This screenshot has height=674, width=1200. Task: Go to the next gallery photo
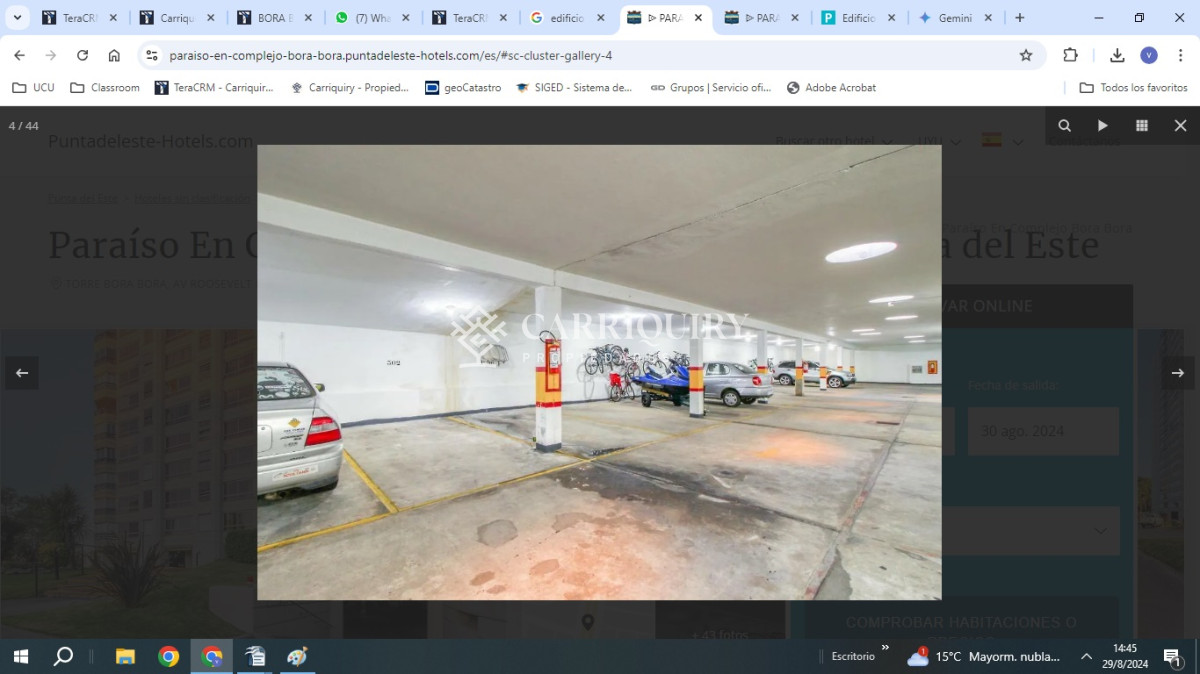1177,373
